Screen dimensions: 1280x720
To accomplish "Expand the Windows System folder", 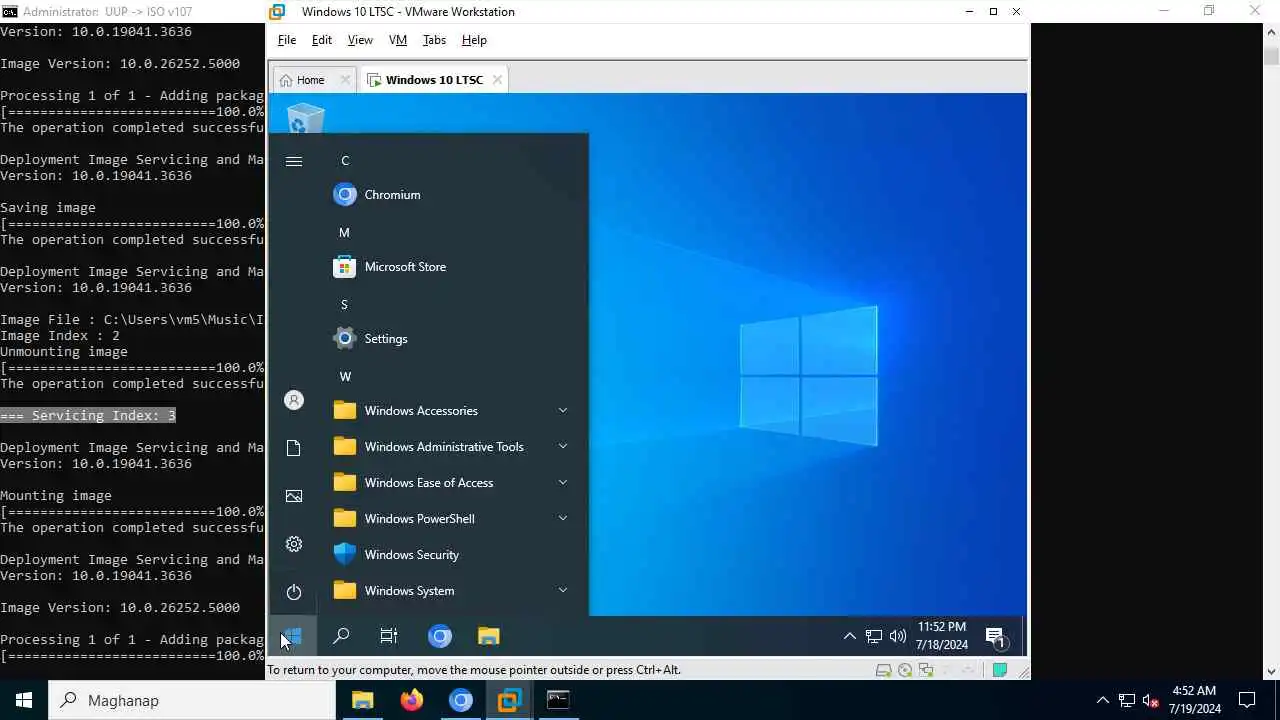I will click(450, 591).
